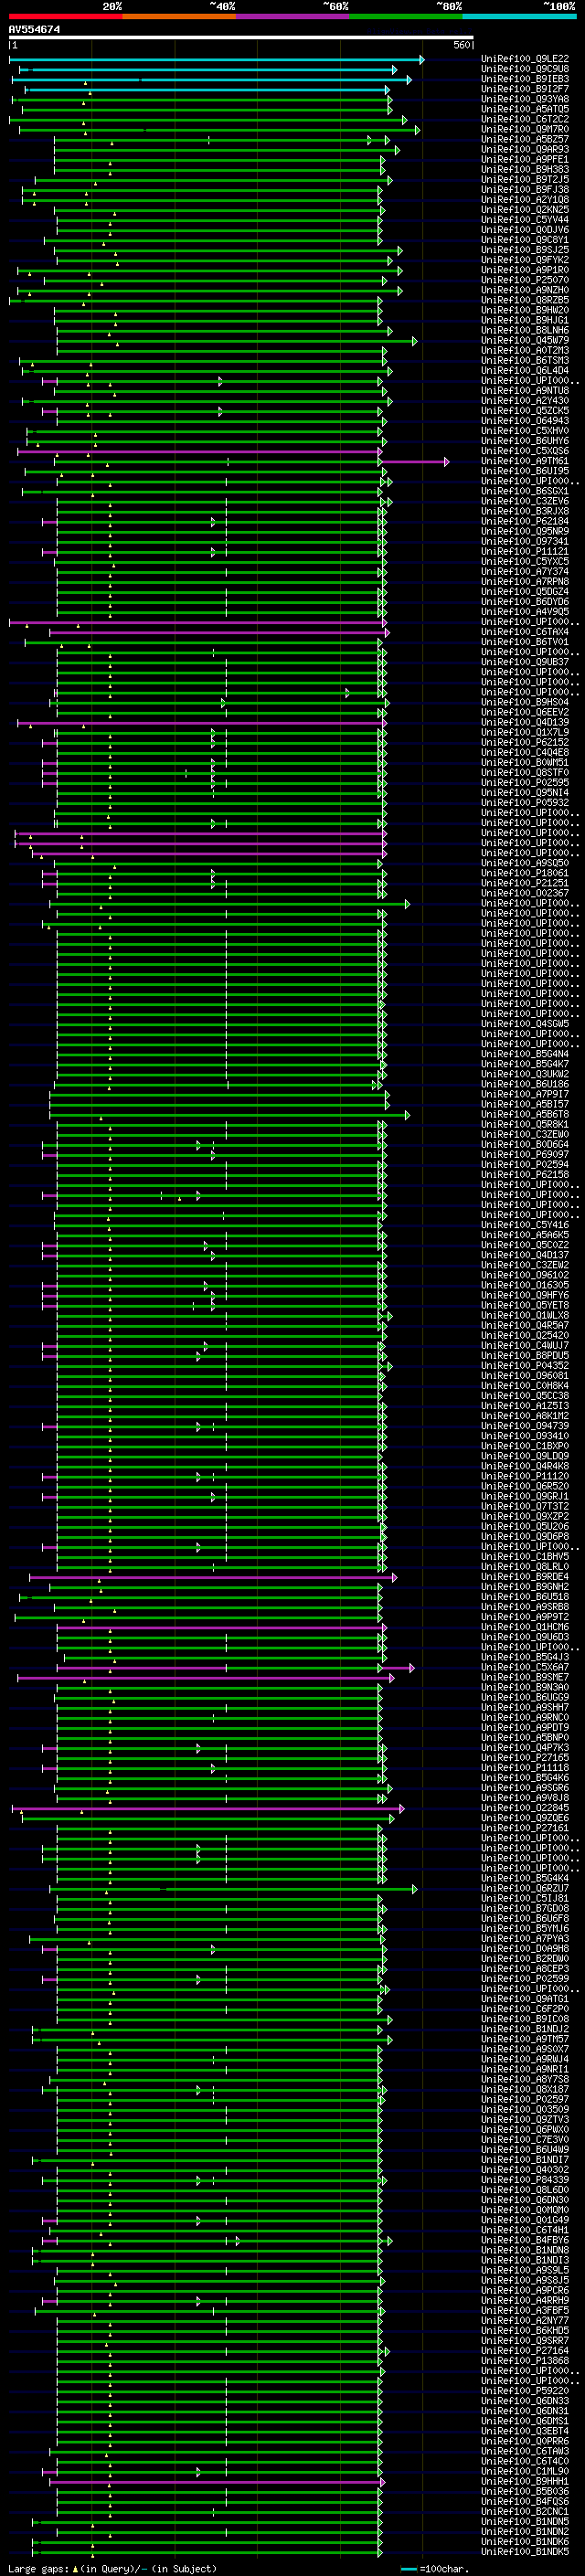Go to UniRef100_Q4R5A7 entry

(x=525, y=1325)
